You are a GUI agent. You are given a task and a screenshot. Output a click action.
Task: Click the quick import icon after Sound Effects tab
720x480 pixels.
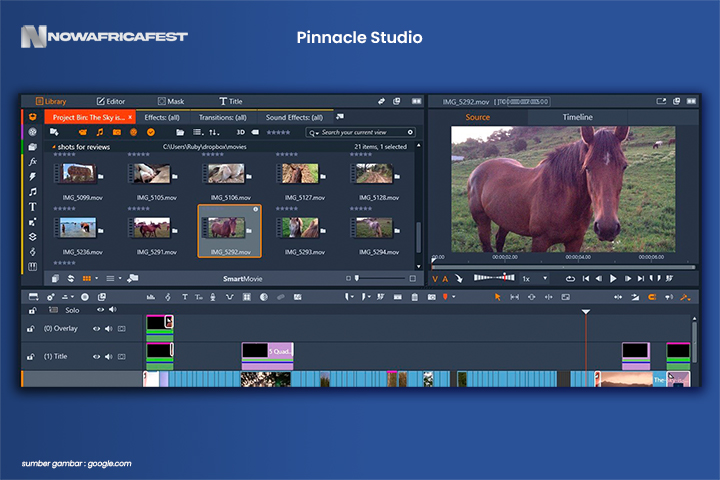(x=340, y=117)
